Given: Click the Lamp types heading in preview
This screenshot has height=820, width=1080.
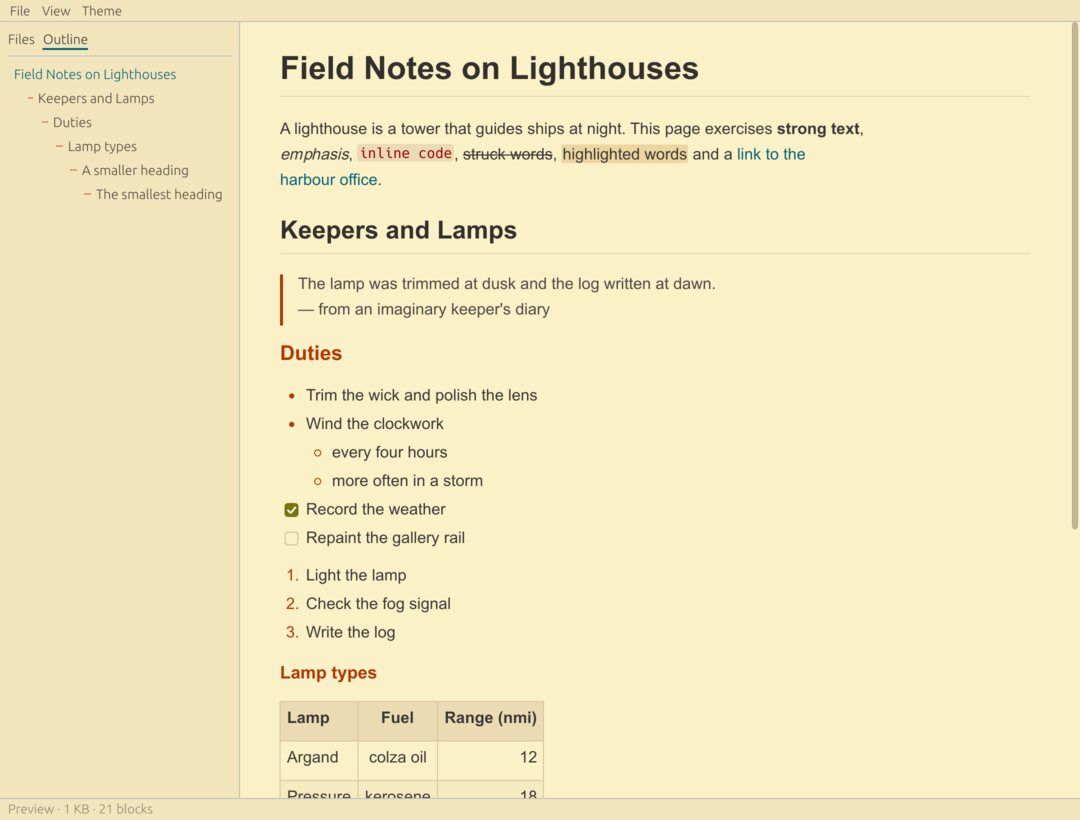Looking at the screenshot, I should pos(328,673).
